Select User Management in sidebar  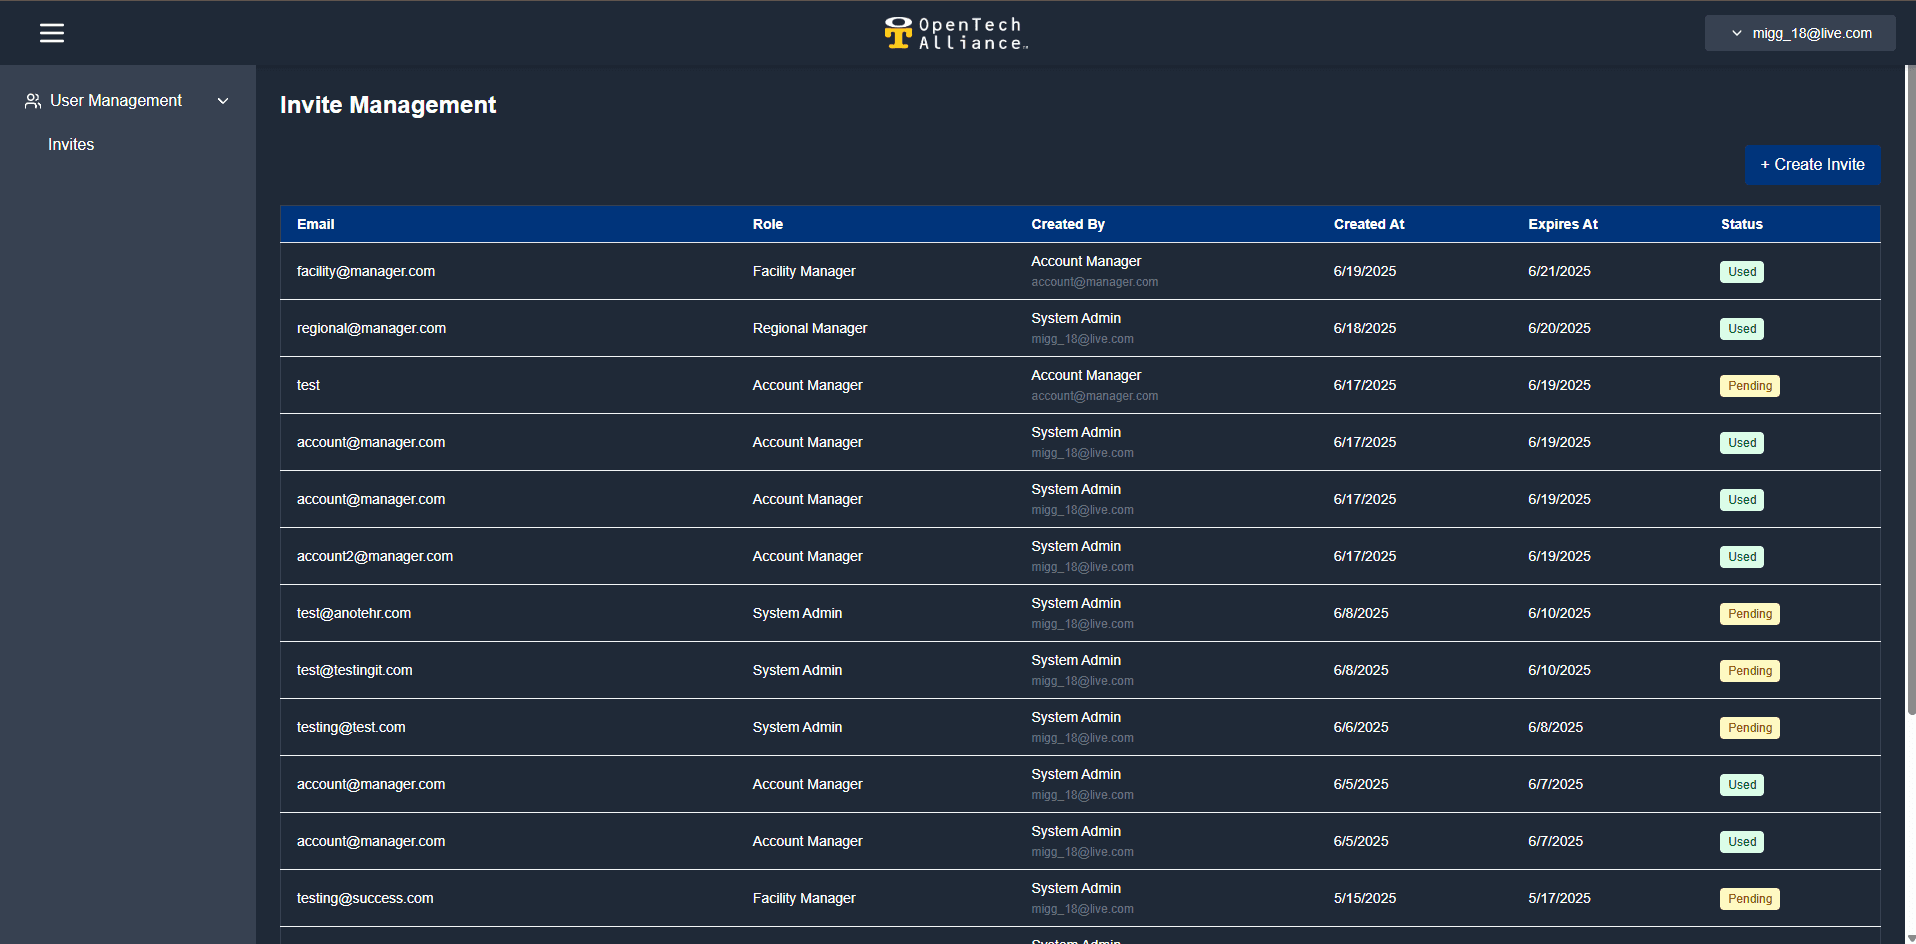pyautogui.click(x=116, y=101)
